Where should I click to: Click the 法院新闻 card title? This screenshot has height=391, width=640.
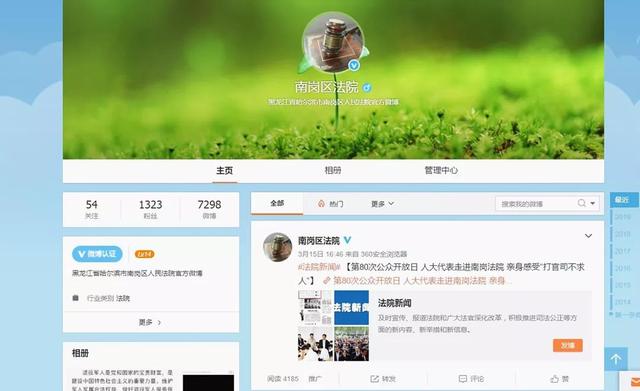394,303
